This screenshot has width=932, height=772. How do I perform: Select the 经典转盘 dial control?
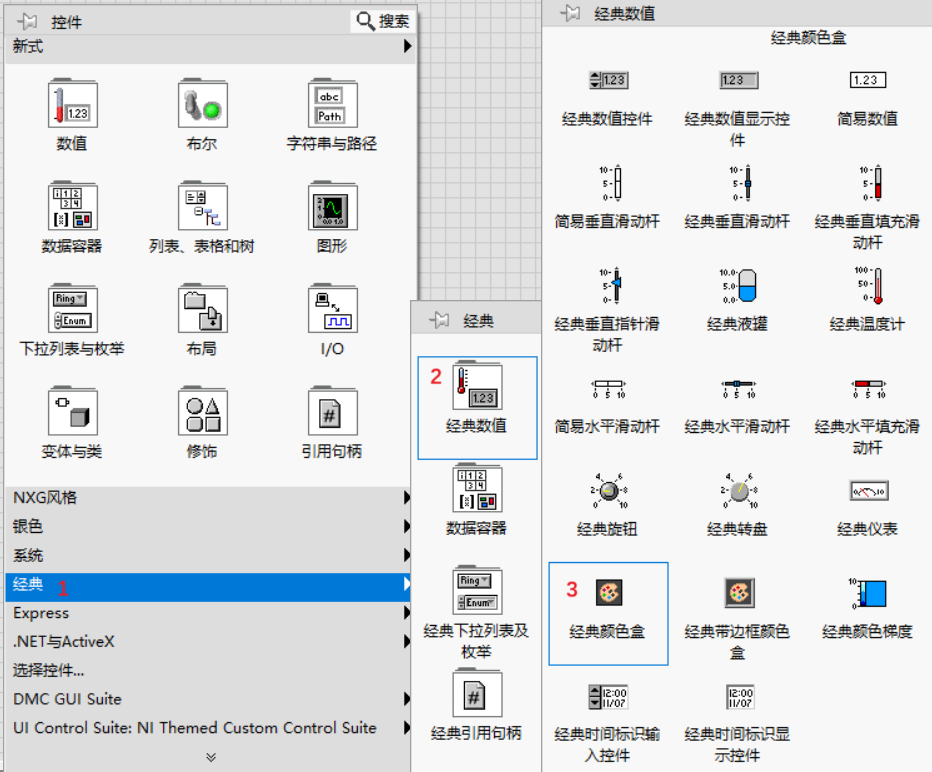click(738, 490)
